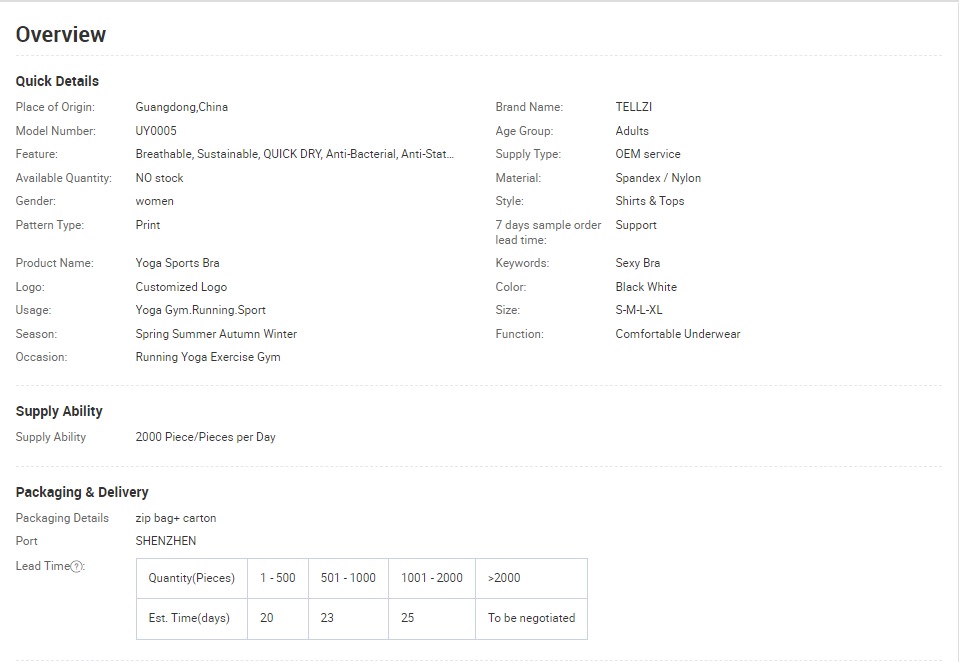Click the 'Quantity(Pieces)' row header
This screenshot has height=662, width=959.
pyautogui.click(x=191, y=578)
